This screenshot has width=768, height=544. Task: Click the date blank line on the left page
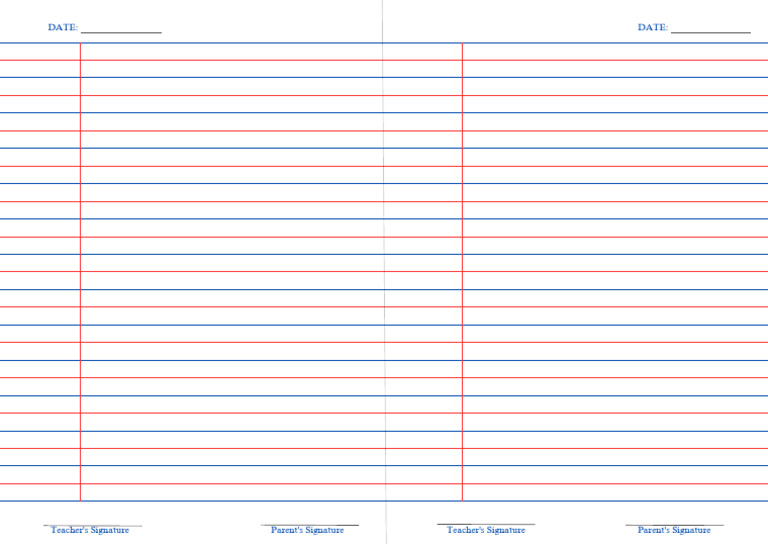(x=121, y=32)
